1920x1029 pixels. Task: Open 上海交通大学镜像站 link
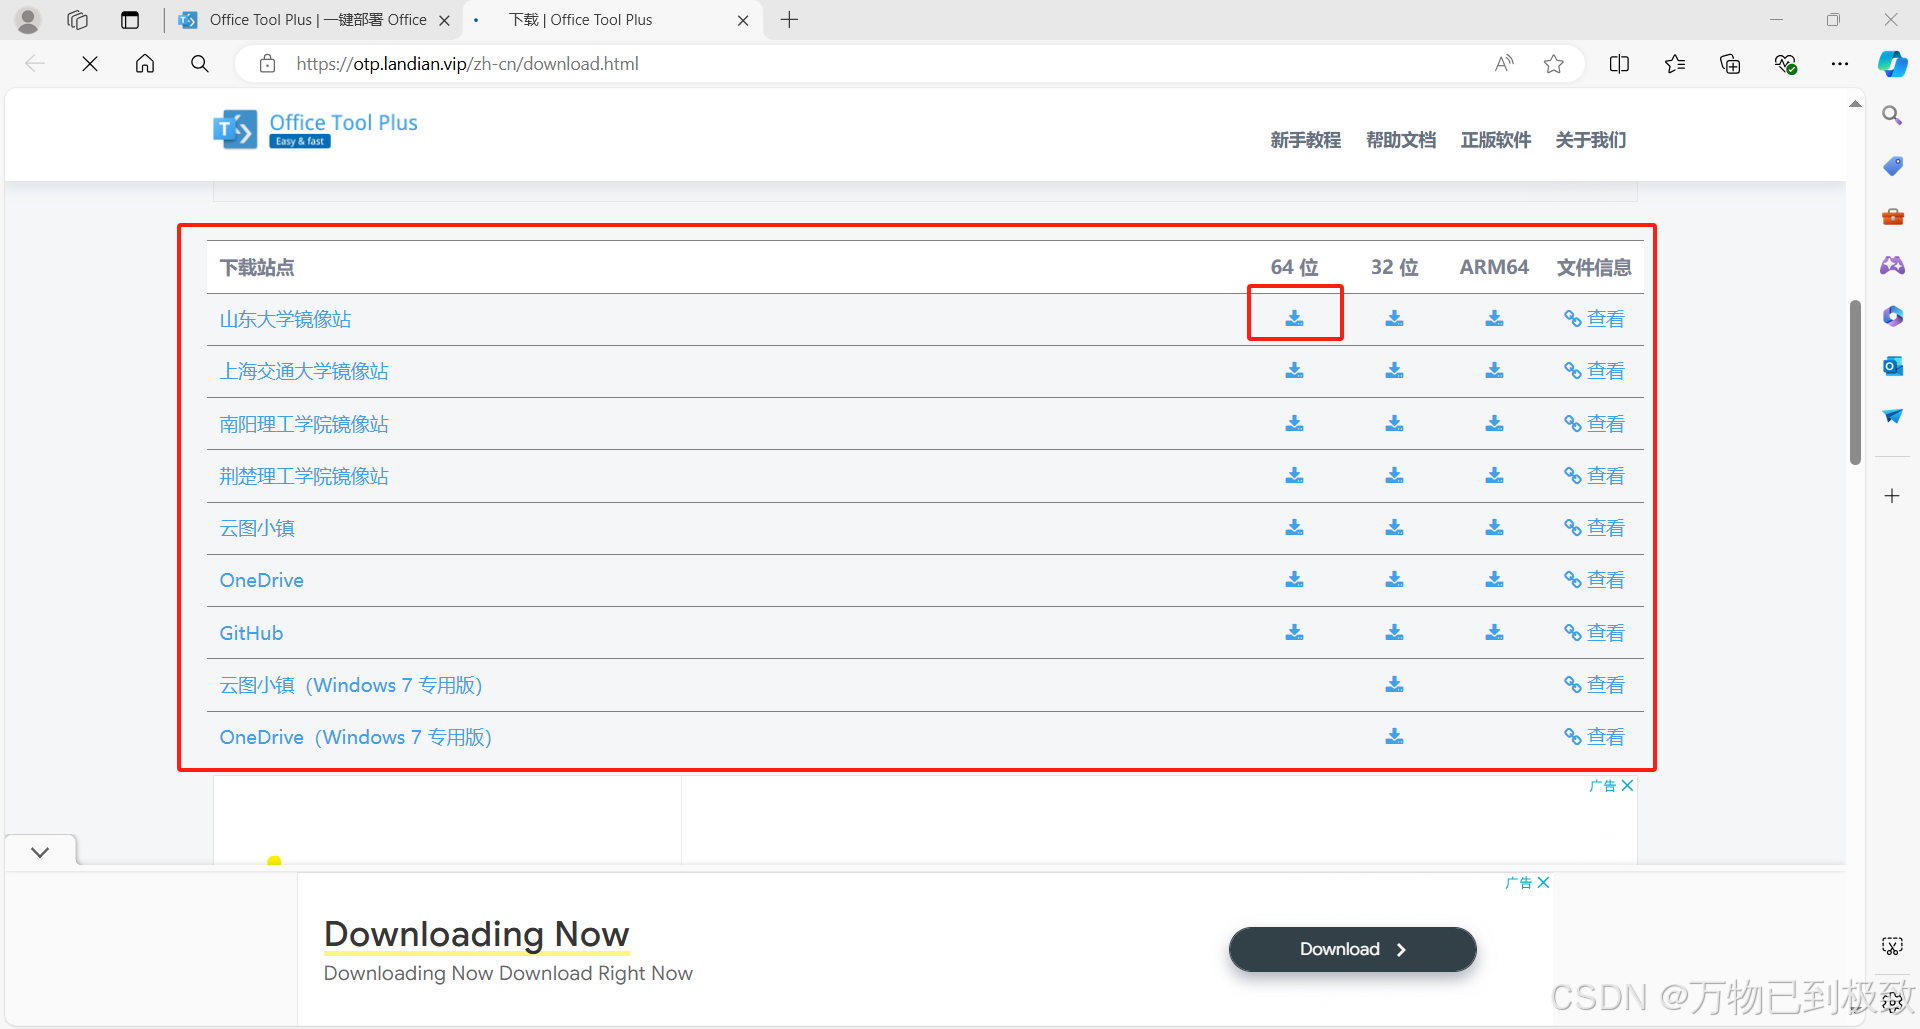[x=304, y=371]
